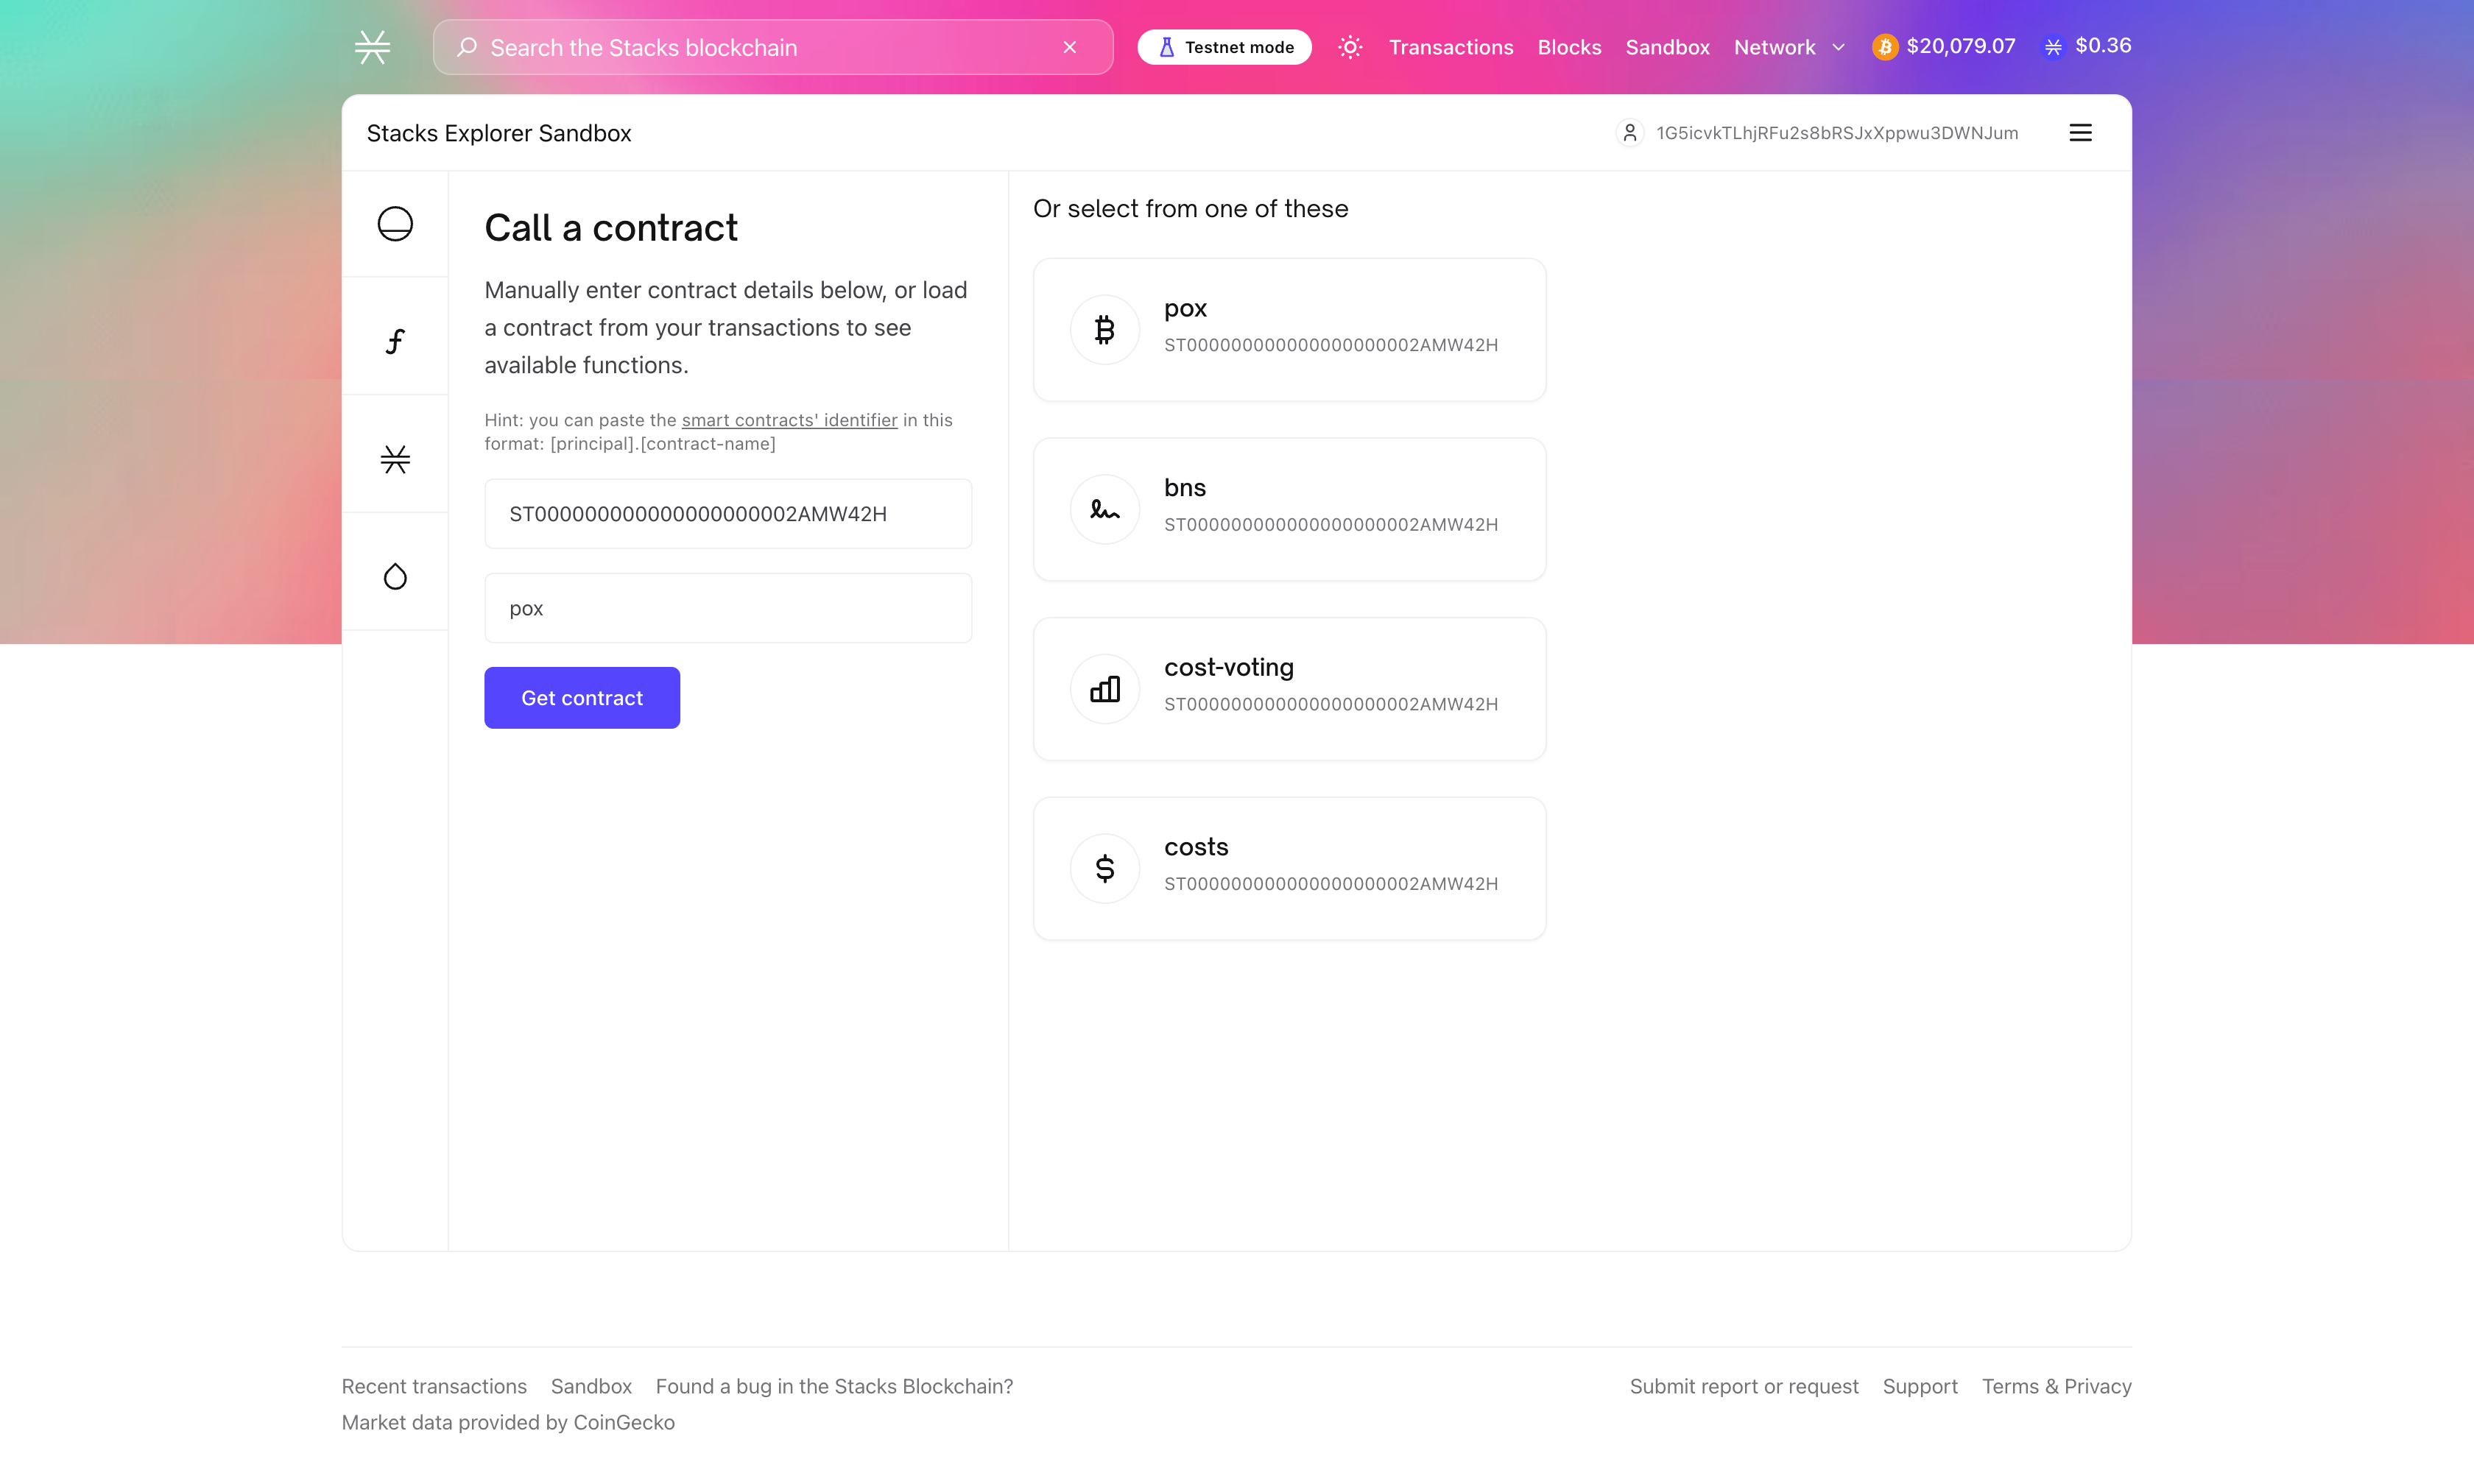
Task: Click the user profile avatar icon
Action: [x=1629, y=133]
